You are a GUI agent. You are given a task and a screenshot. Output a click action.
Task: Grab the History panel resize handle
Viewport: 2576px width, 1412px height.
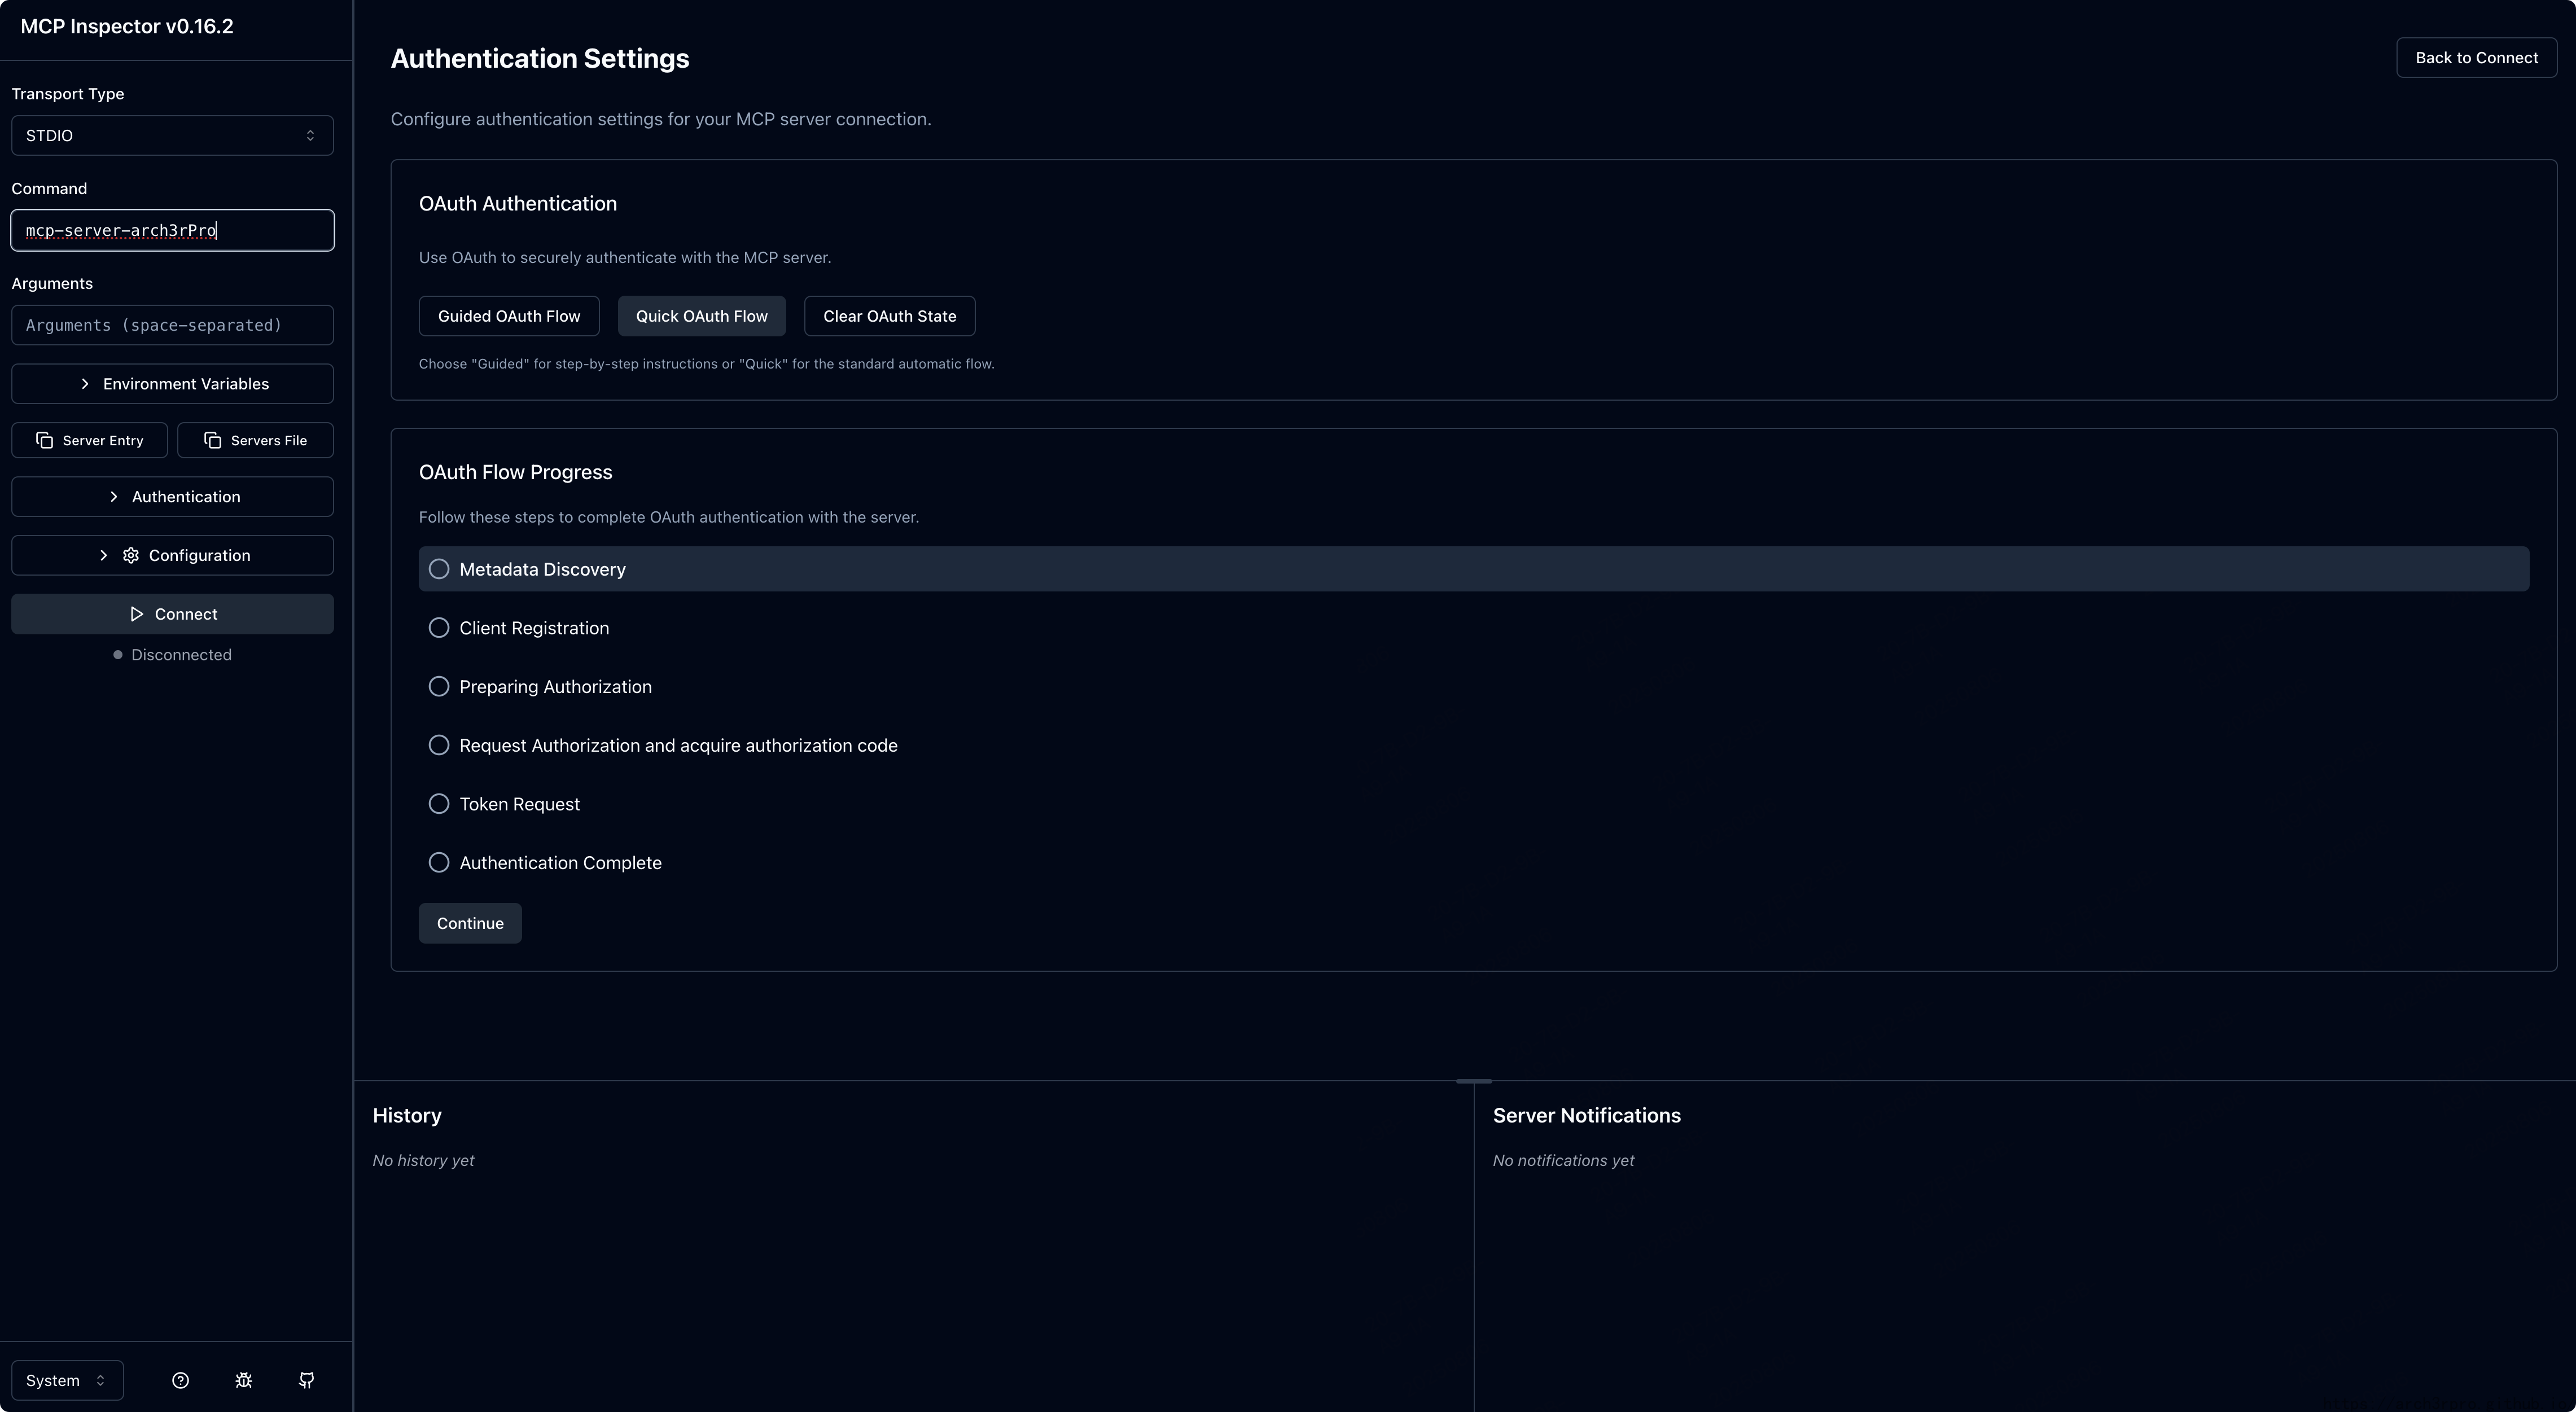tap(1473, 1081)
